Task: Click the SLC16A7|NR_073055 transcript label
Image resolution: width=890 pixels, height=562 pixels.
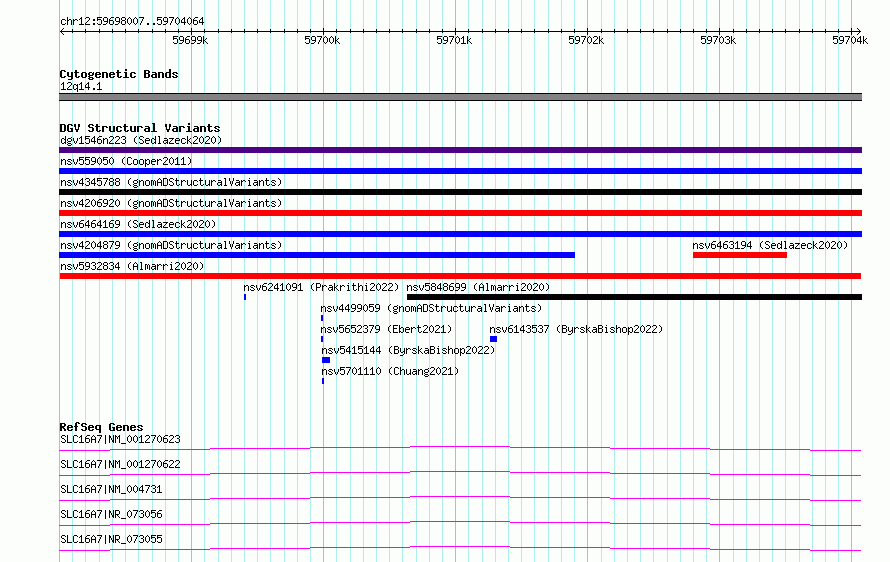Action: point(111,539)
